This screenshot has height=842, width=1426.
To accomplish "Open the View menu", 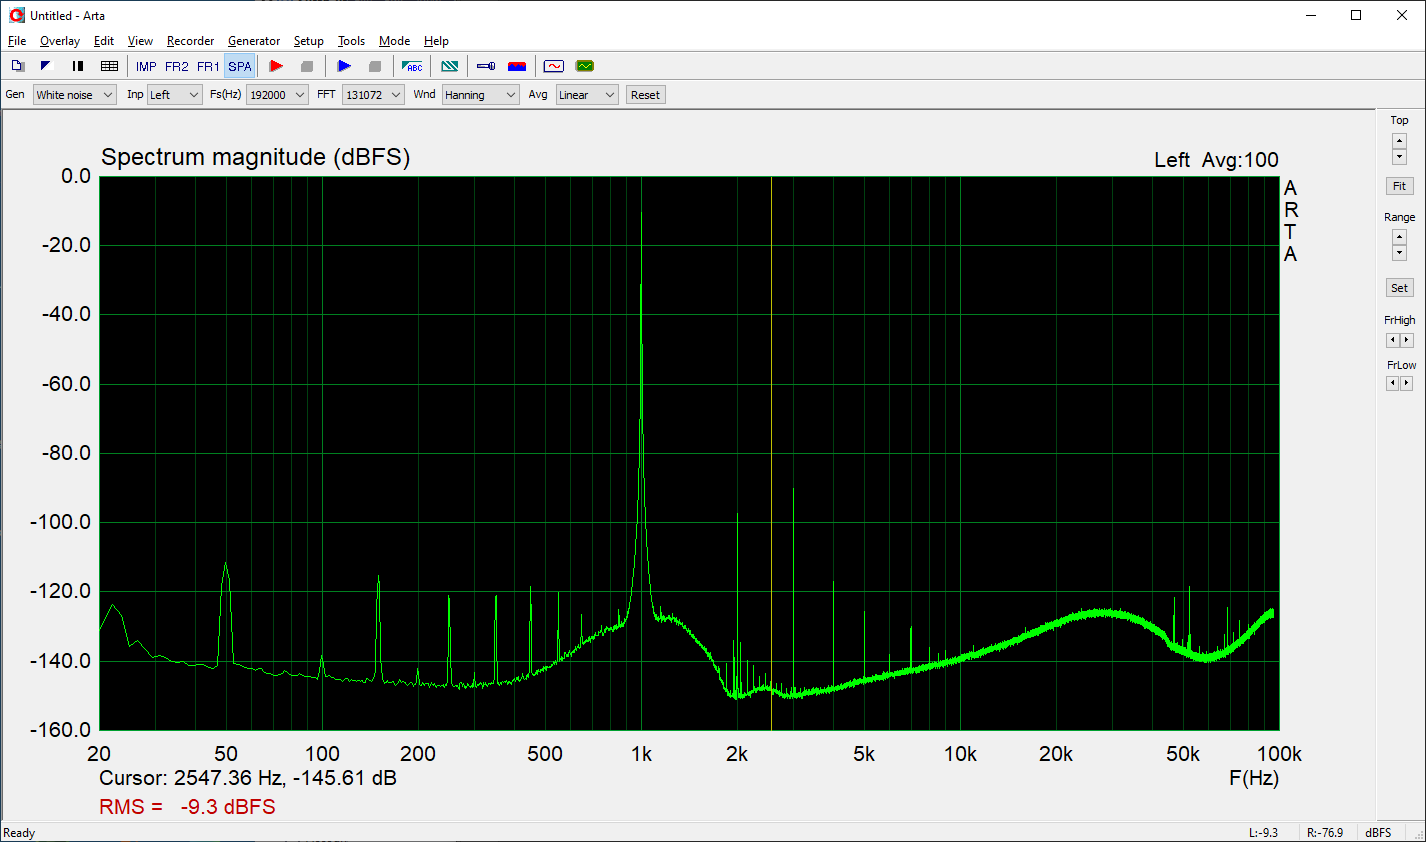I will tap(140, 41).
